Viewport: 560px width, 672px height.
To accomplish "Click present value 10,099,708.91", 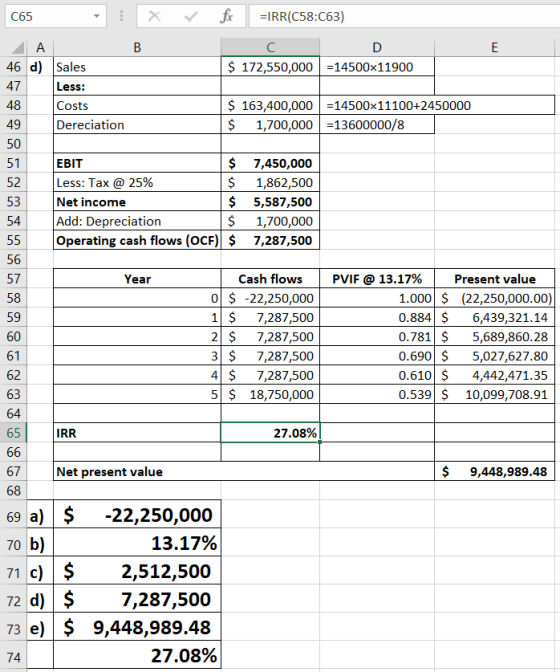I will pos(494,395).
